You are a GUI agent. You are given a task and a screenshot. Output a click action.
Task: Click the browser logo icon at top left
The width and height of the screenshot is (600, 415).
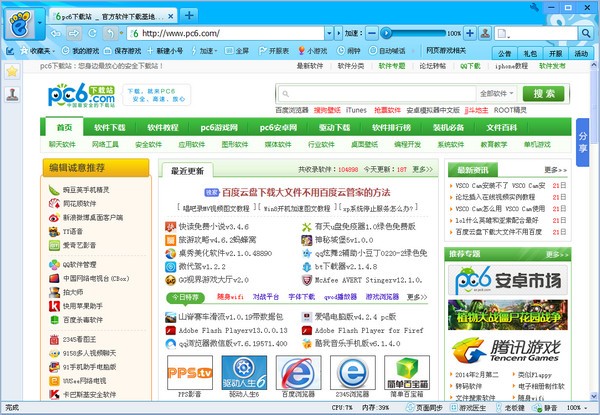(16, 23)
